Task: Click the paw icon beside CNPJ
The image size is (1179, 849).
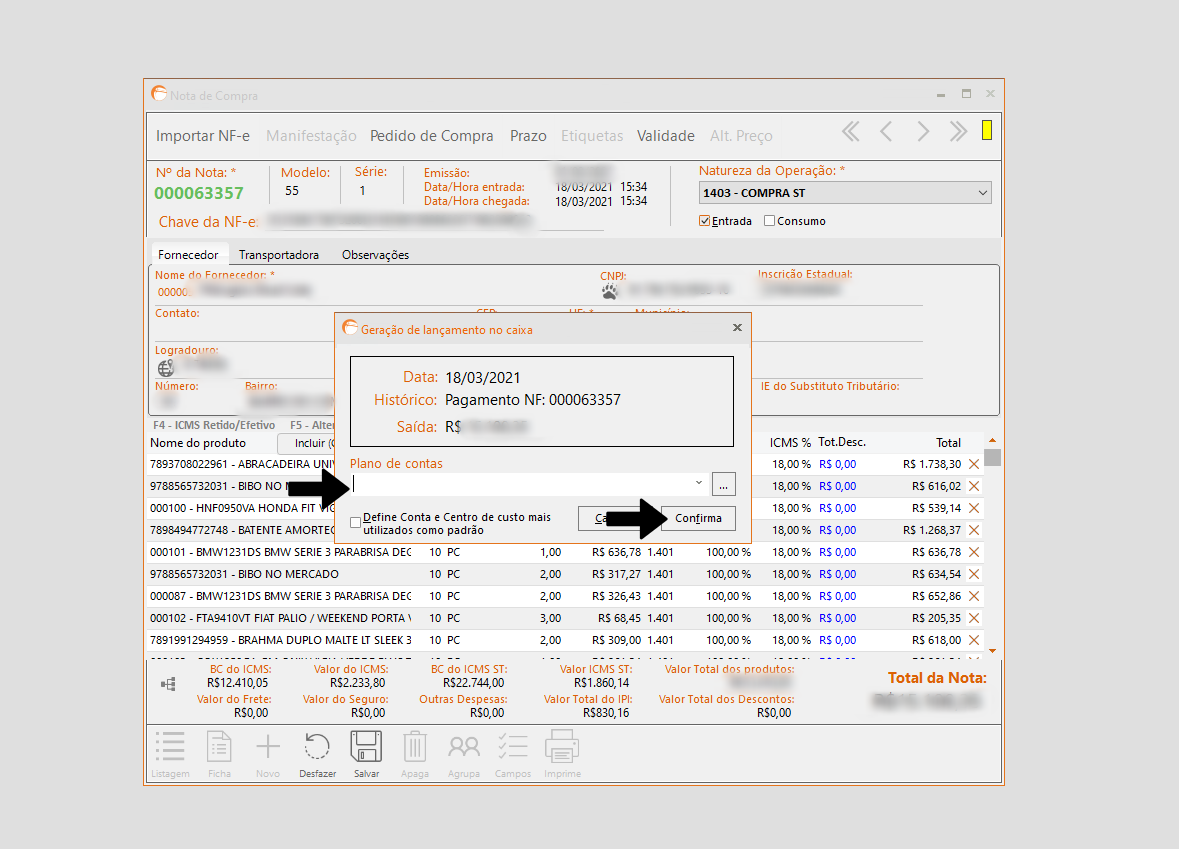Action: pos(609,291)
